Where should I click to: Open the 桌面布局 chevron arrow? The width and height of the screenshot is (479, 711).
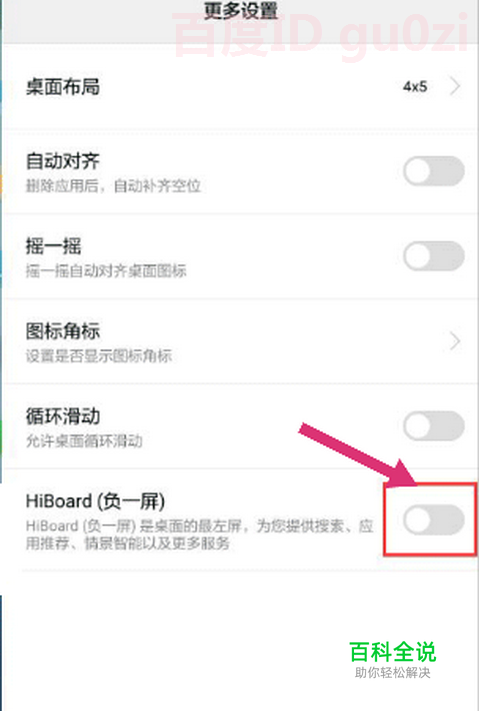click(455, 86)
